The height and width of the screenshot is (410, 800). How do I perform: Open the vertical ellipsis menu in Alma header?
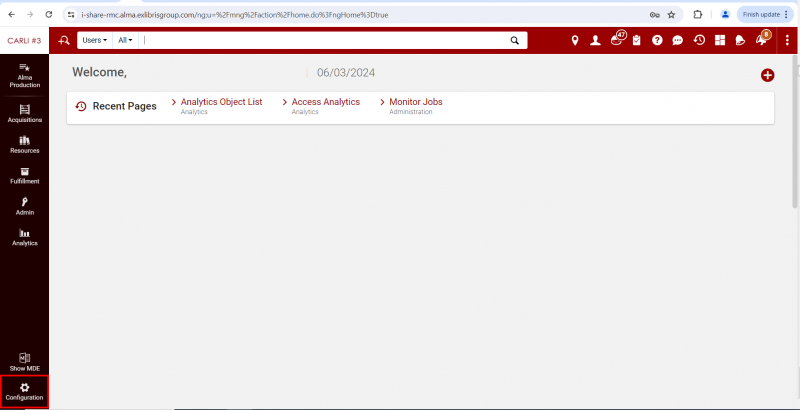tap(787, 40)
